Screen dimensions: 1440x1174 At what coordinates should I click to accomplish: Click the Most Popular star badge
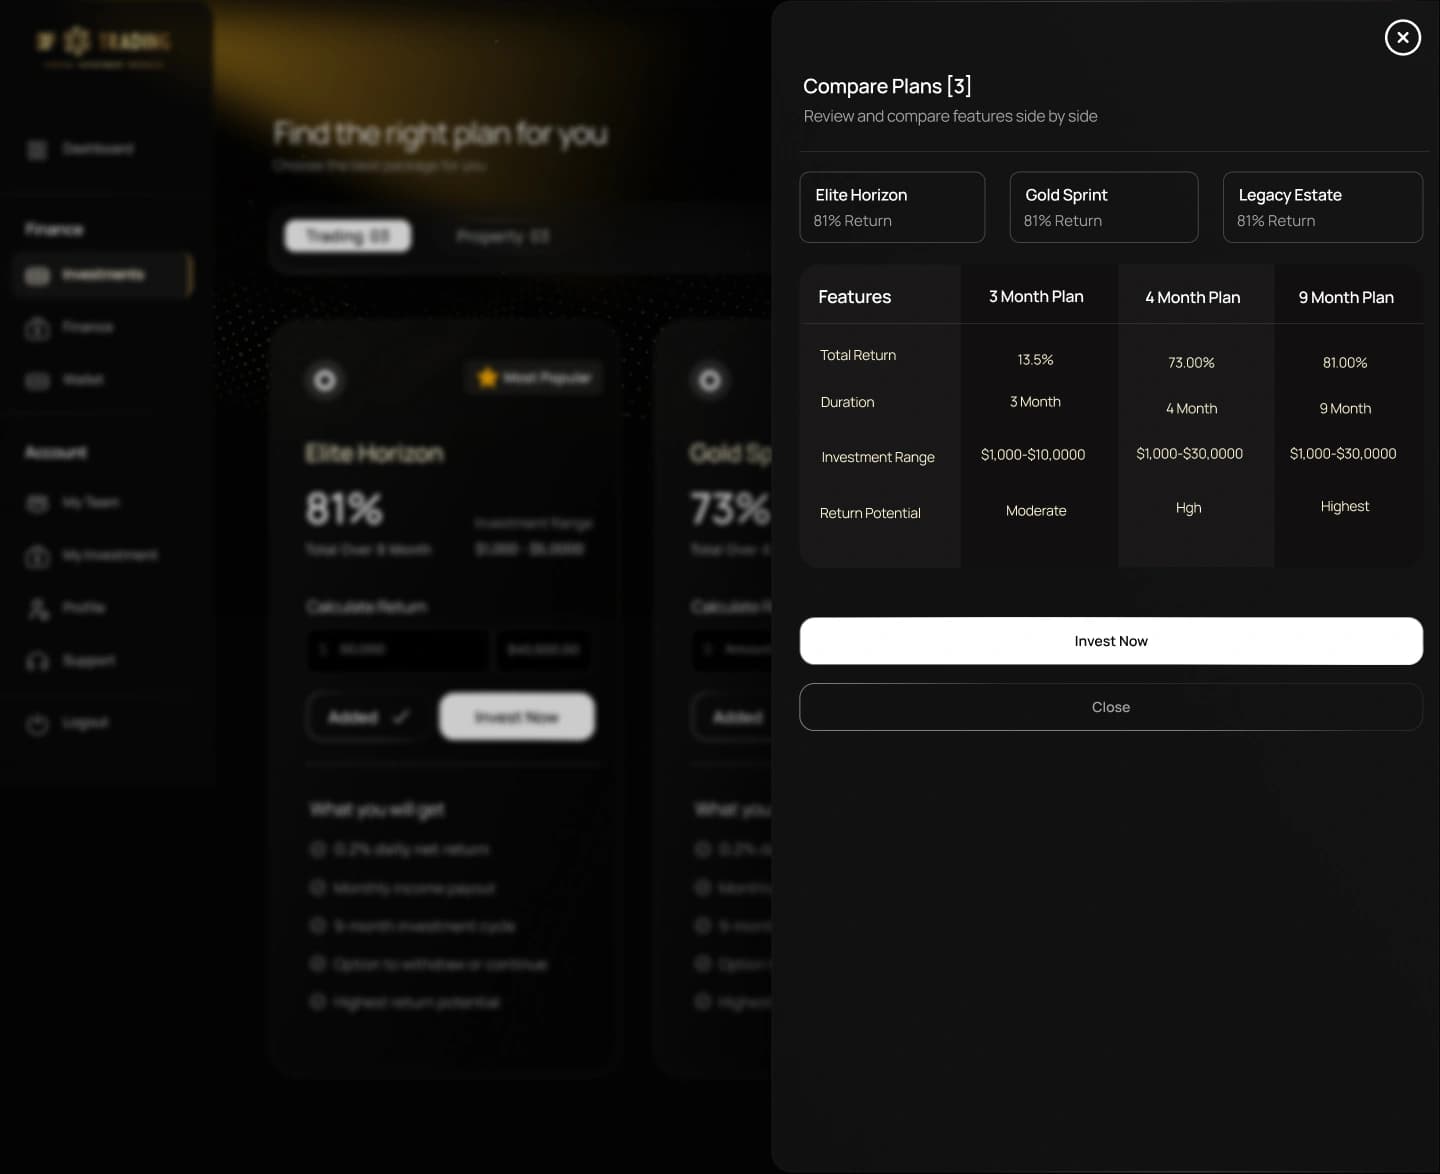click(x=534, y=378)
